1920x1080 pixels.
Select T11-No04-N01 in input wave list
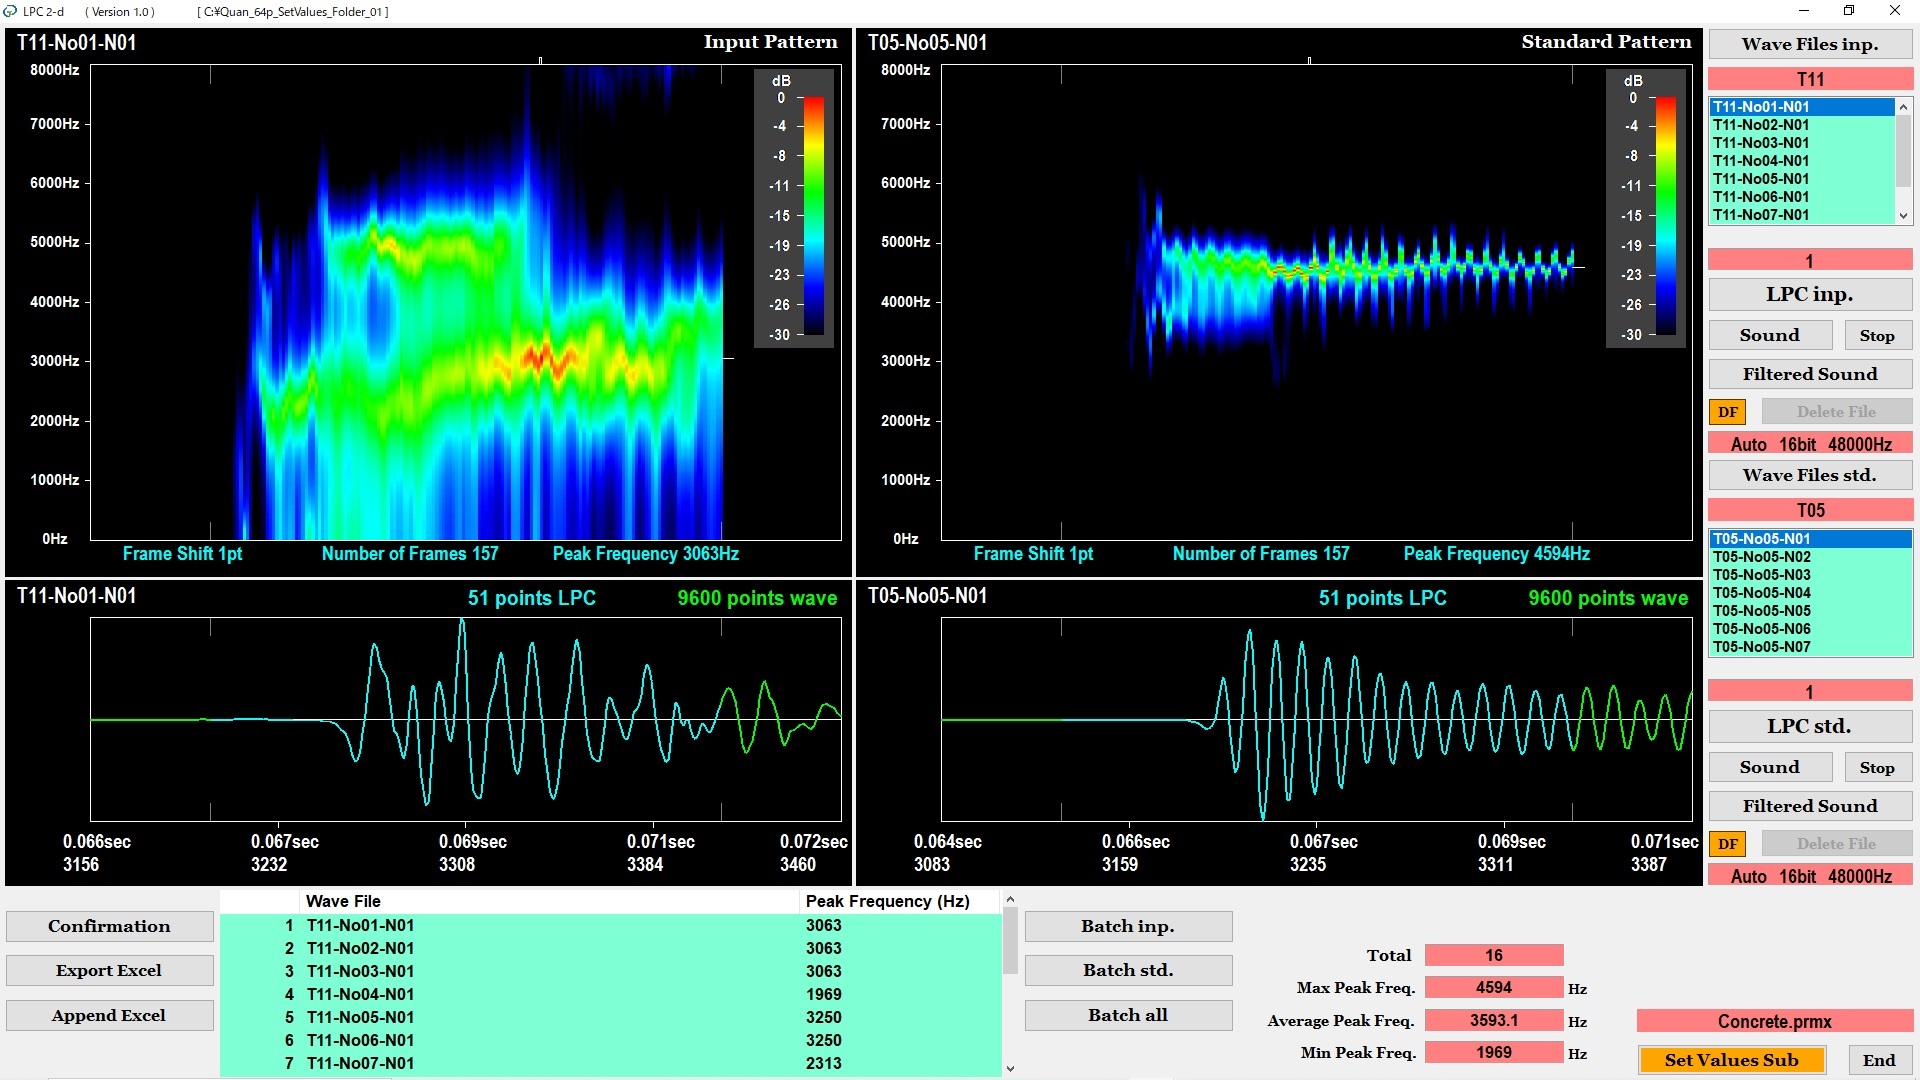[1760, 161]
